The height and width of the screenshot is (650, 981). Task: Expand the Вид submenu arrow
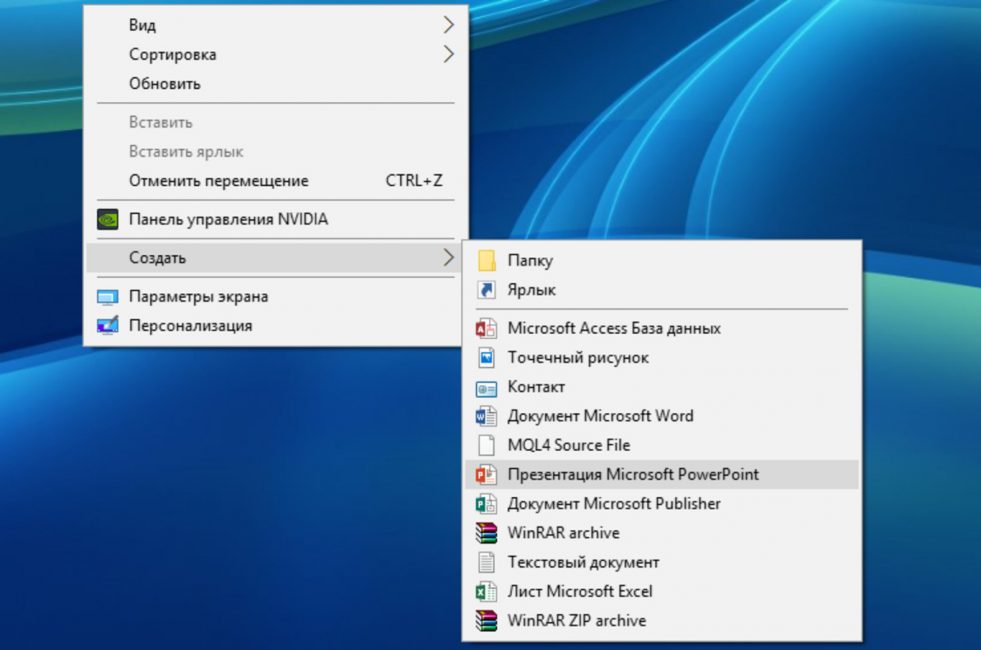[x=448, y=25]
